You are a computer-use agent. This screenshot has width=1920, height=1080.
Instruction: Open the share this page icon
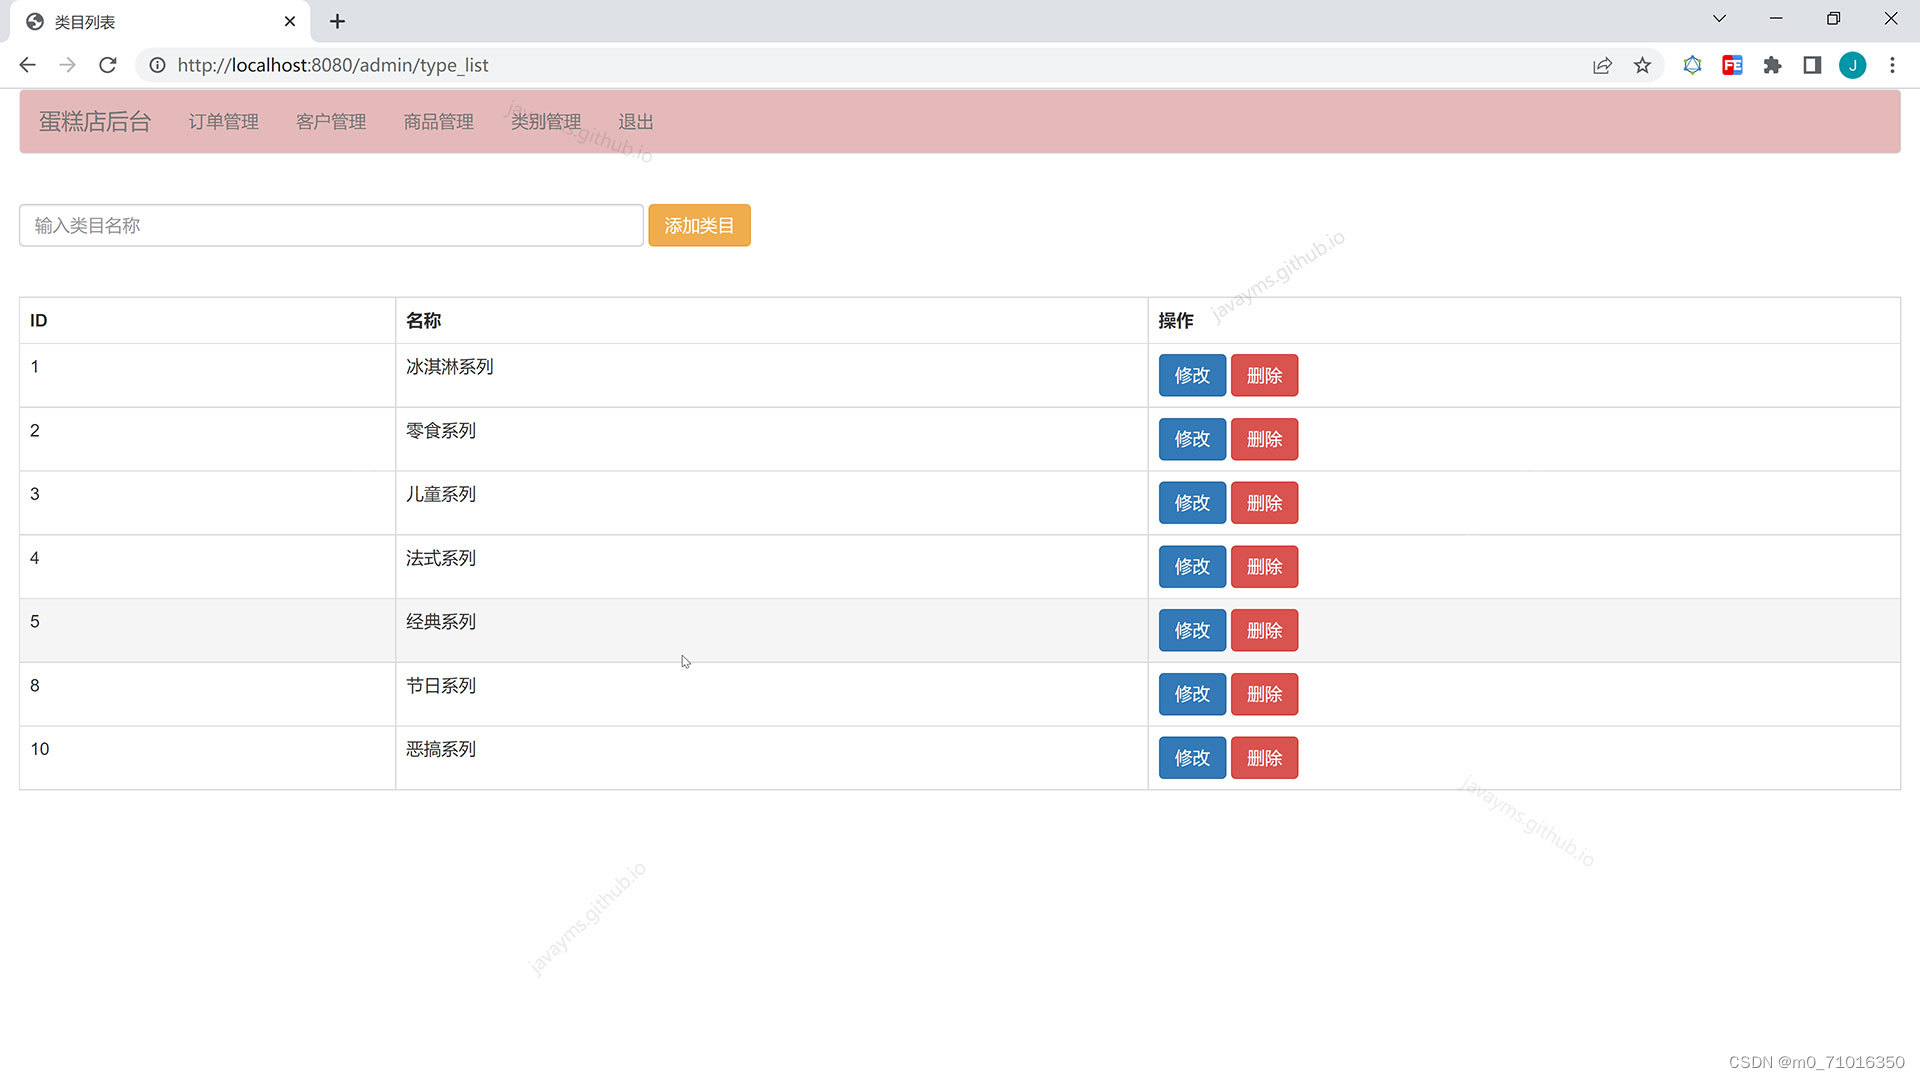pos(1603,65)
